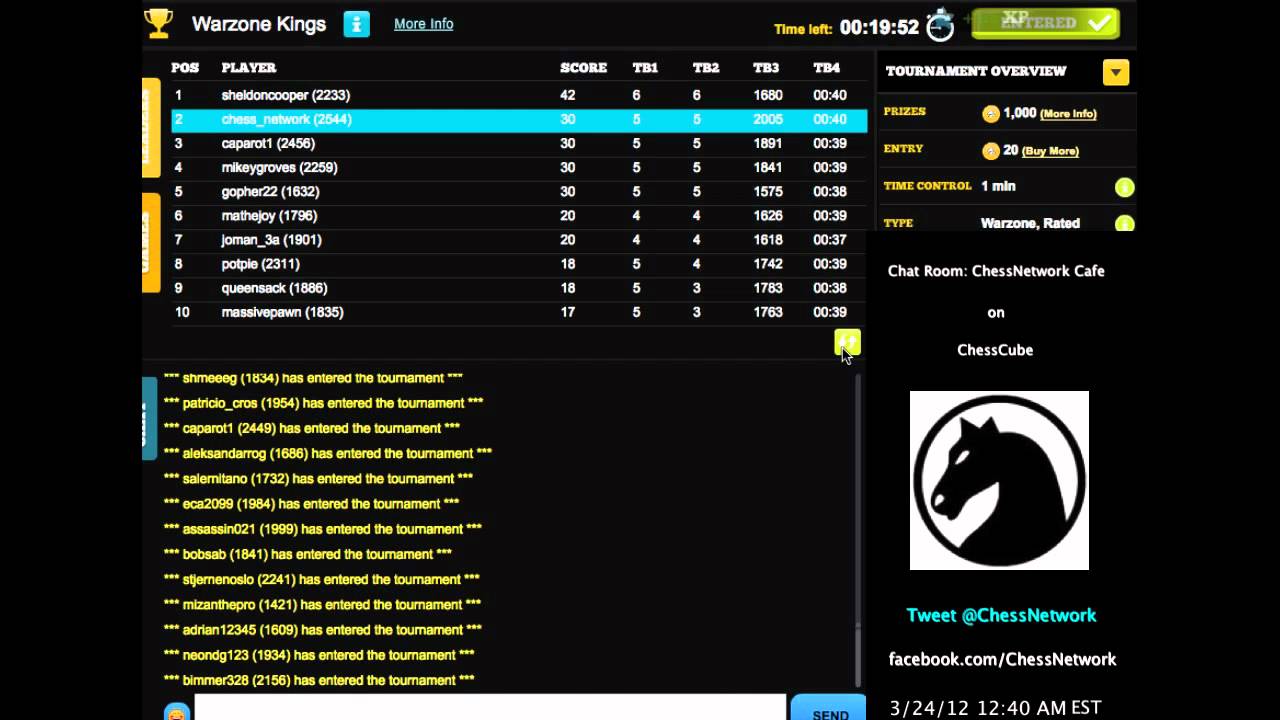The image size is (1280, 720).
Task: Click the green info icon for Time Control
Action: click(x=1124, y=187)
